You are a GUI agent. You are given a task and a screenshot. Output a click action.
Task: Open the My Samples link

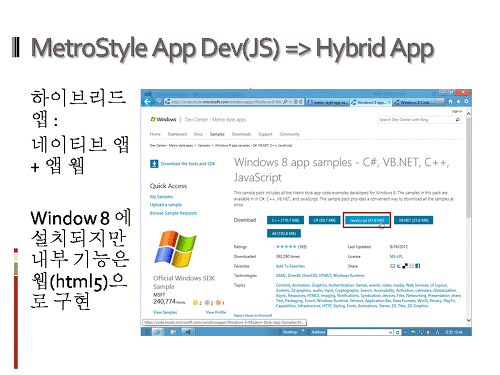pyautogui.click(x=161, y=197)
